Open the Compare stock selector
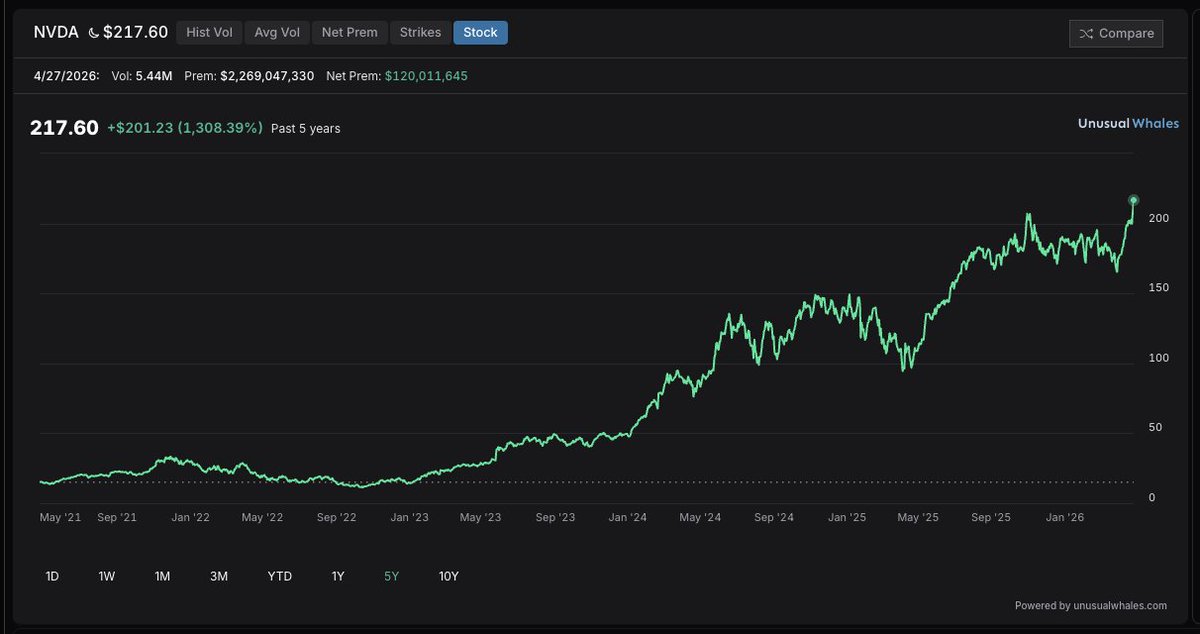This screenshot has height=634, width=1200. point(1116,33)
